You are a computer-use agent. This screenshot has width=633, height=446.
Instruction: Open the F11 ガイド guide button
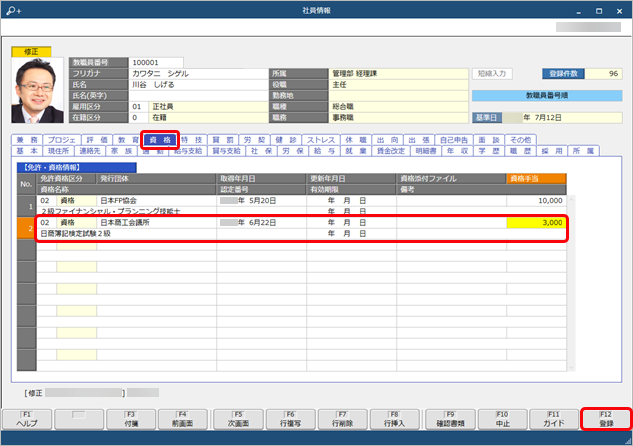click(x=554, y=419)
